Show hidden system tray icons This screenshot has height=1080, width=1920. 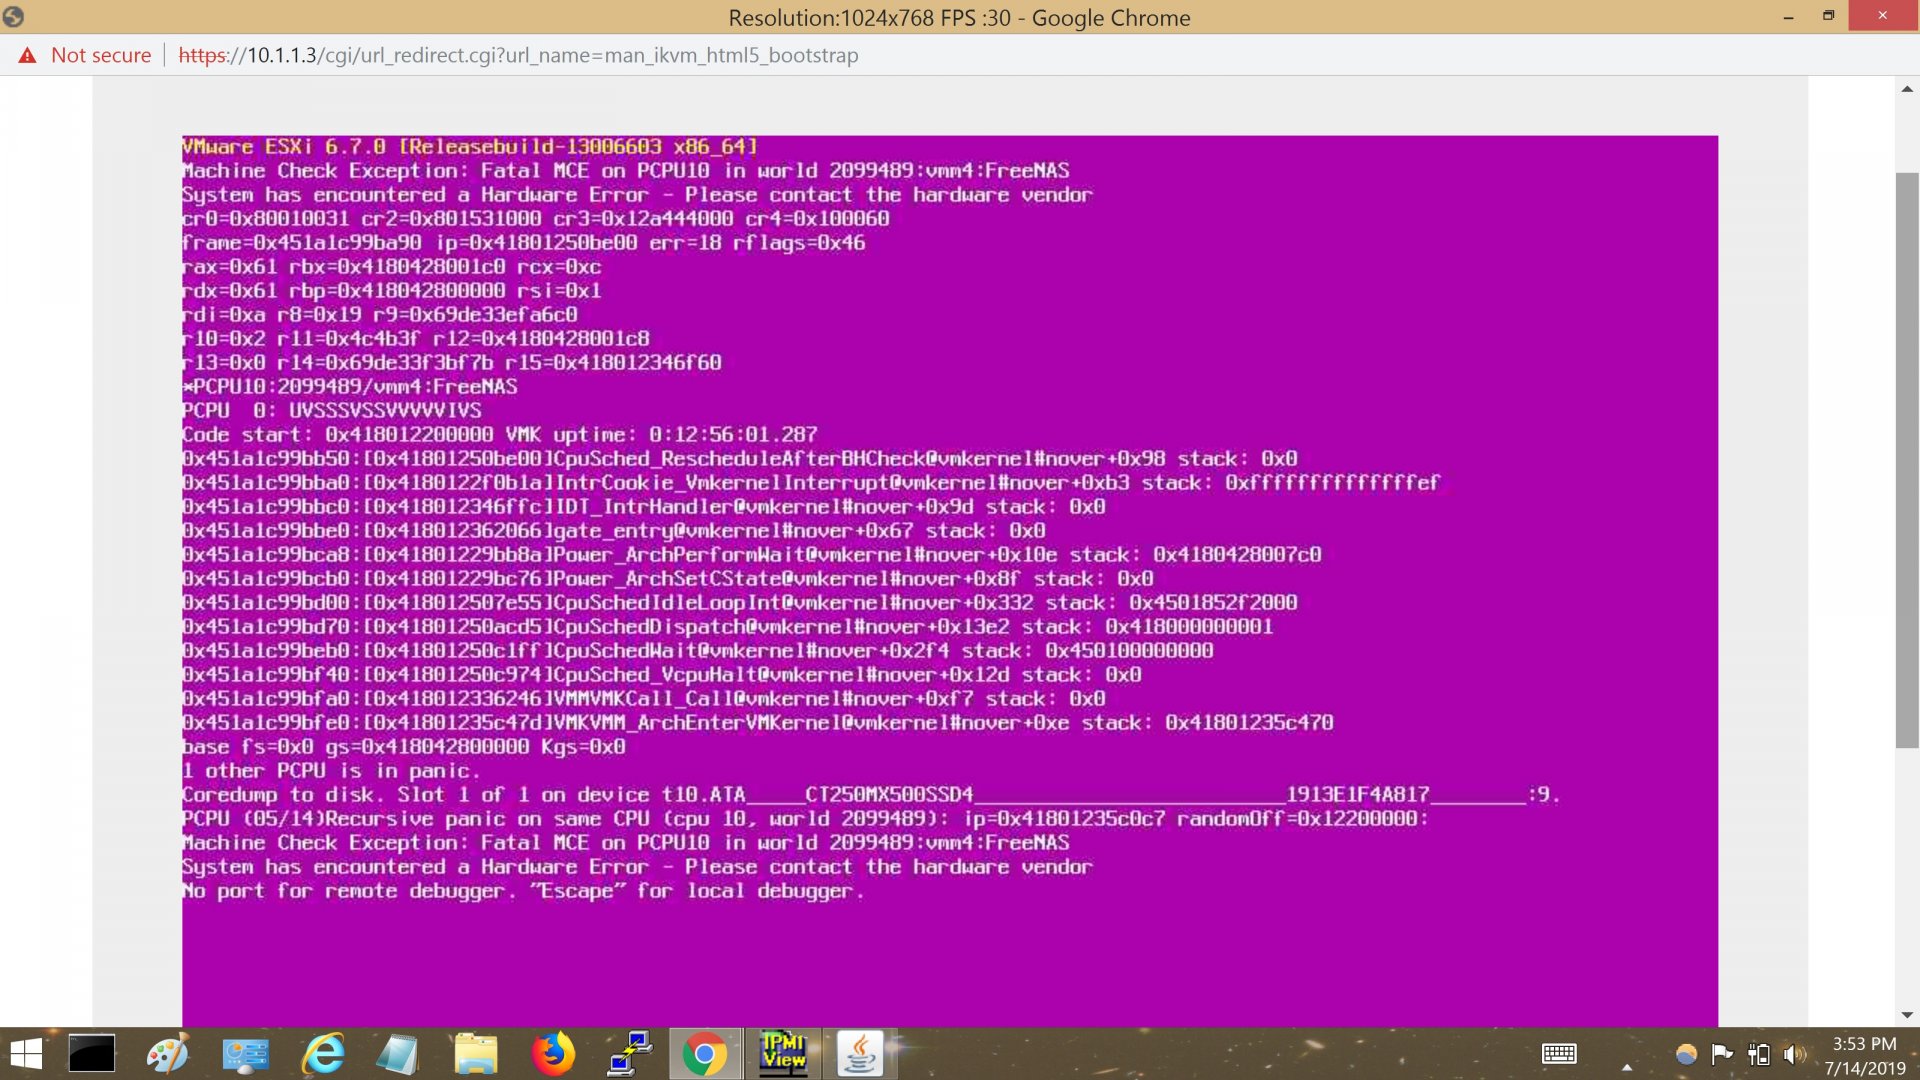click(1627, 1066)
